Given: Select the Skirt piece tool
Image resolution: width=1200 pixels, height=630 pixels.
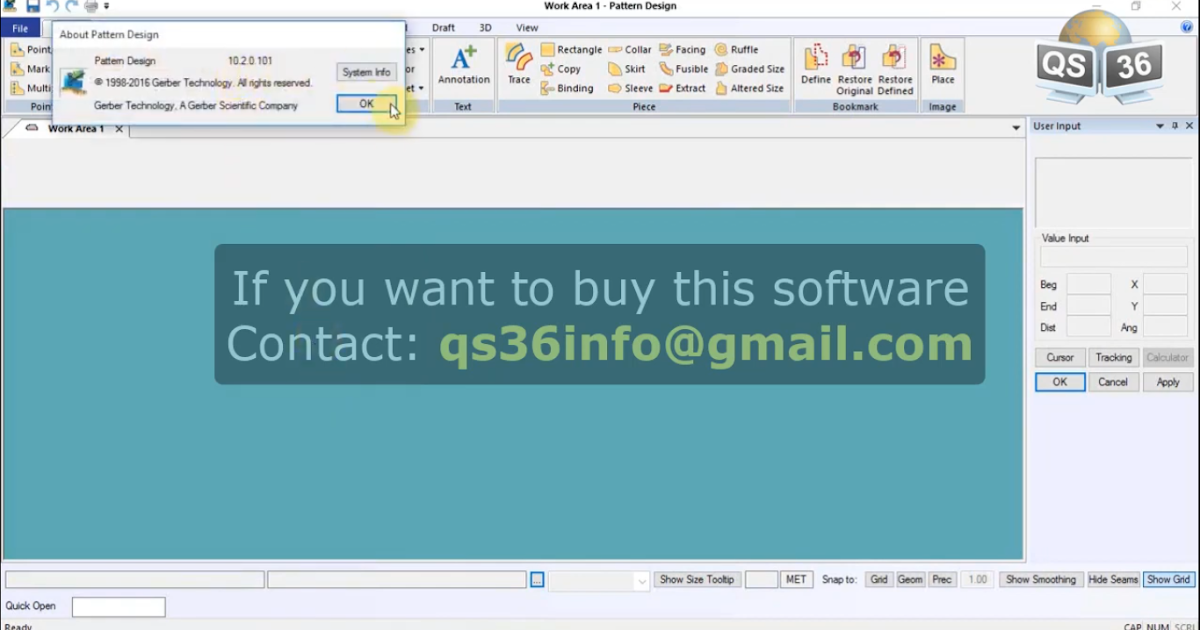Looking at the screenshot, I should (627, 69).
